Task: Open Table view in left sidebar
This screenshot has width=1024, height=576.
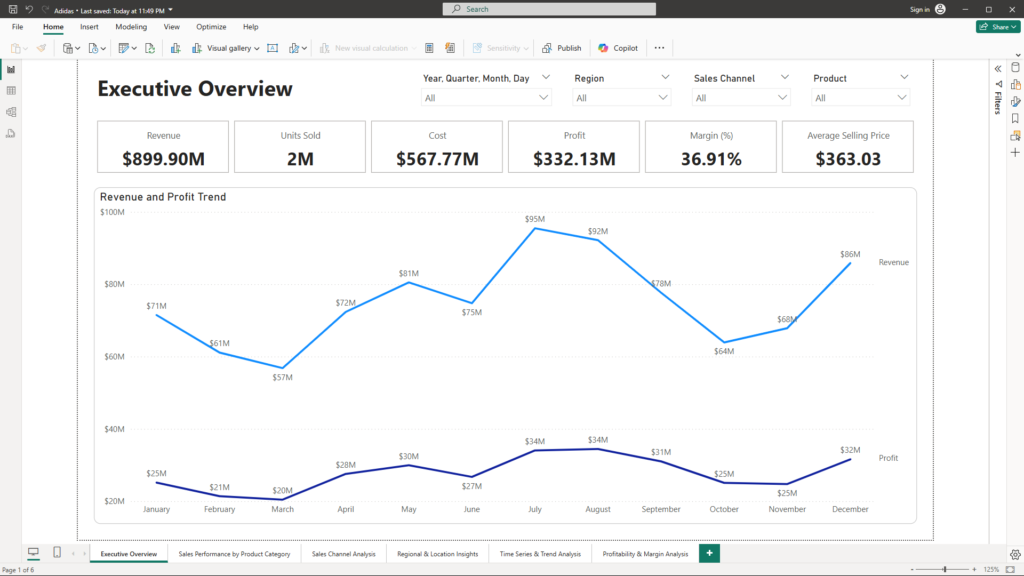Action: coord(11,90)
